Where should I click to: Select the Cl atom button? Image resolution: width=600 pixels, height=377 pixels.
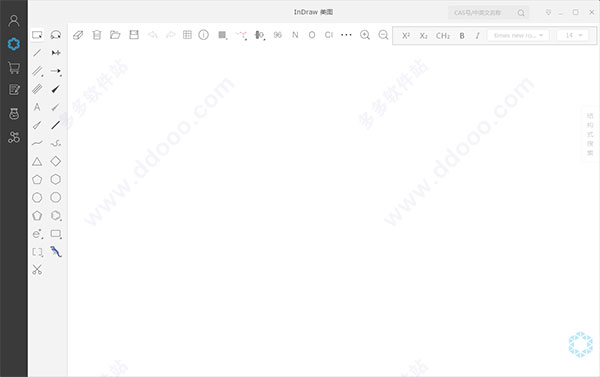[x=329, y=35]
